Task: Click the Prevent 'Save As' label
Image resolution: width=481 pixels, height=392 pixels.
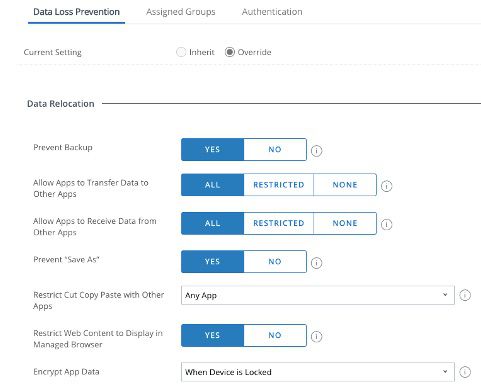Action: [x=66, y=260]
